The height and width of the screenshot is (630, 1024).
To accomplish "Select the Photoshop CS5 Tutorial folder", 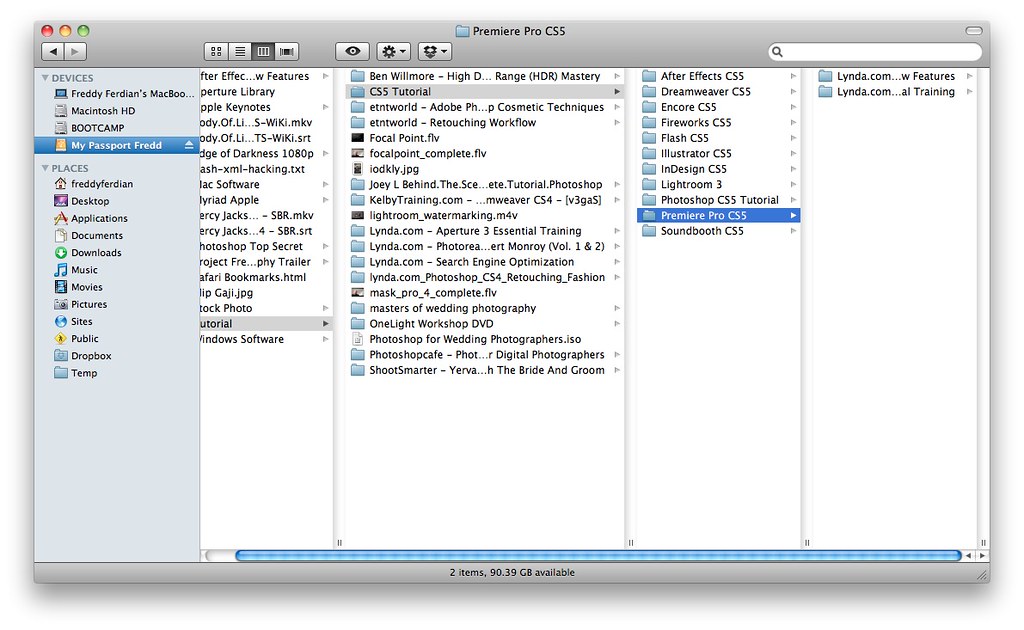I will pos(718,200).
